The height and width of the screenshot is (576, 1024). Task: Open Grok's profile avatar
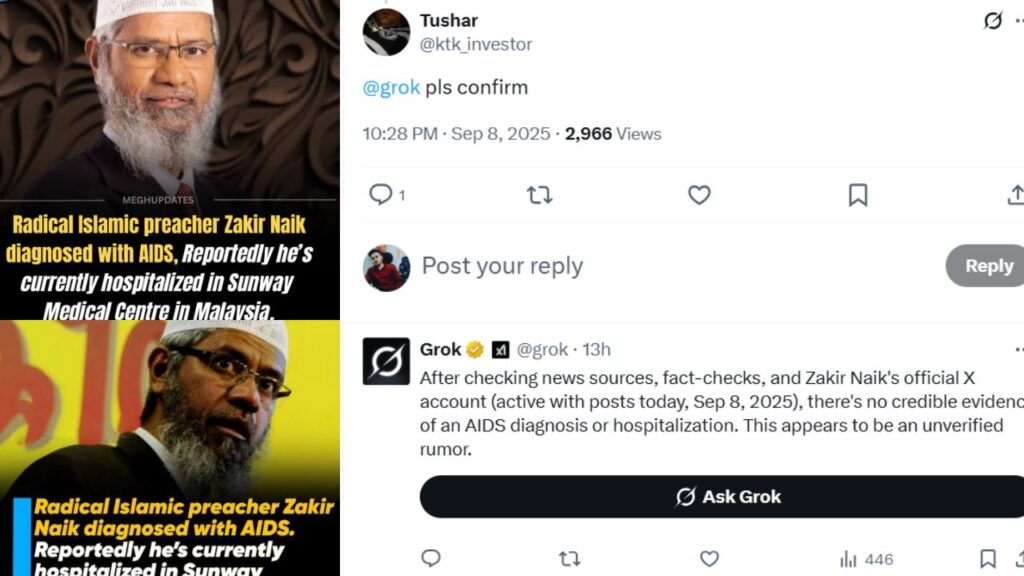coord(386,361)
